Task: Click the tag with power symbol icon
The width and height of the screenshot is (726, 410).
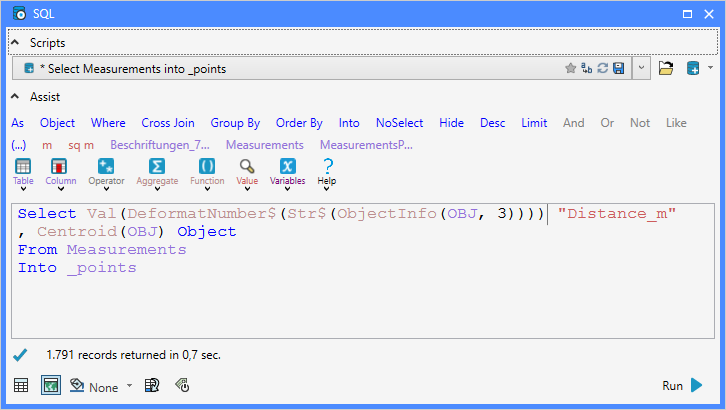Action: [182, 385]
